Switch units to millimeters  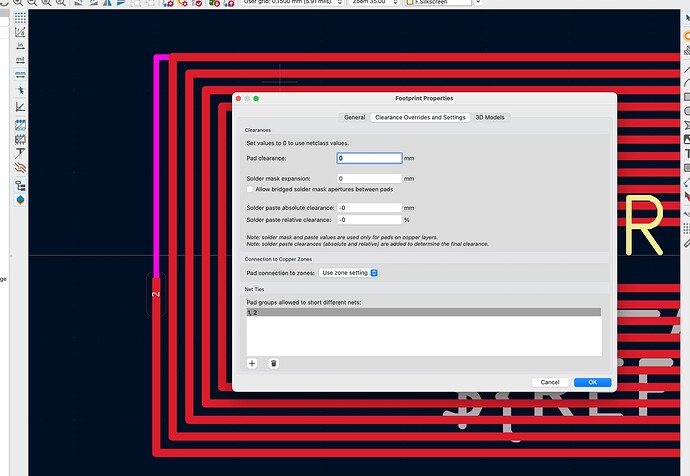[x=20, y=74]
